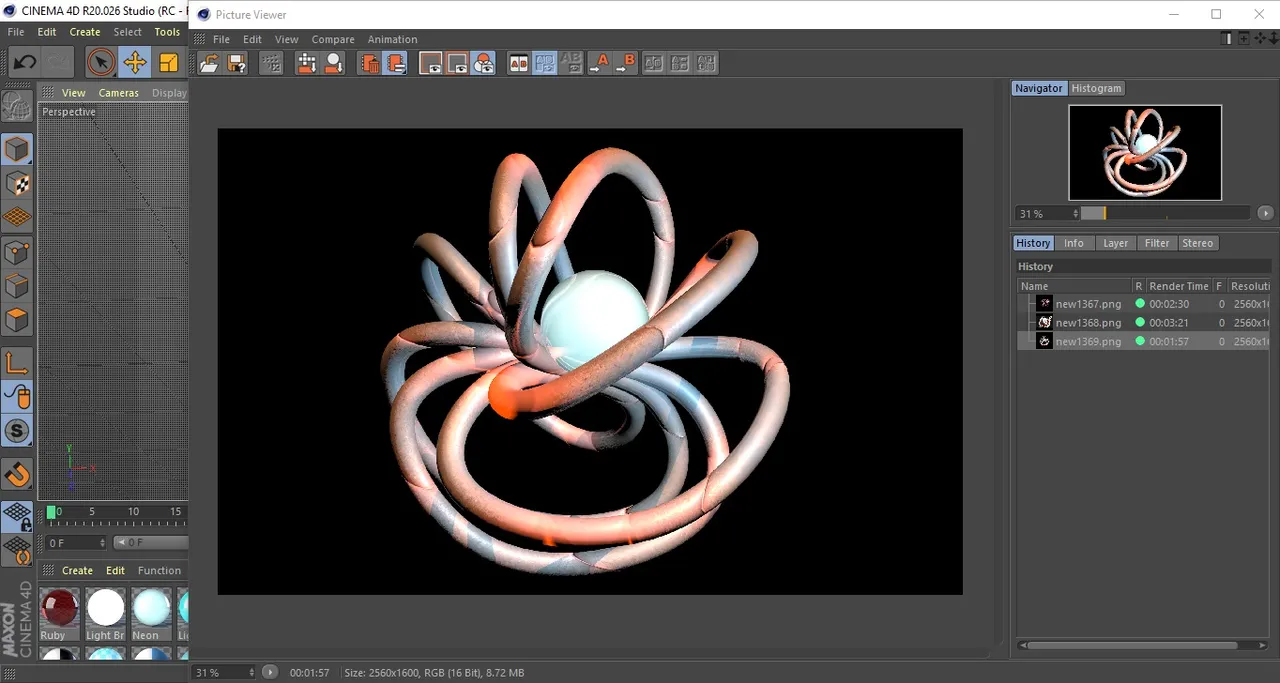The width and height of the screenshot is (1280, 683).
Task: Click the Set as B compare icon
Action: point(626,63)
